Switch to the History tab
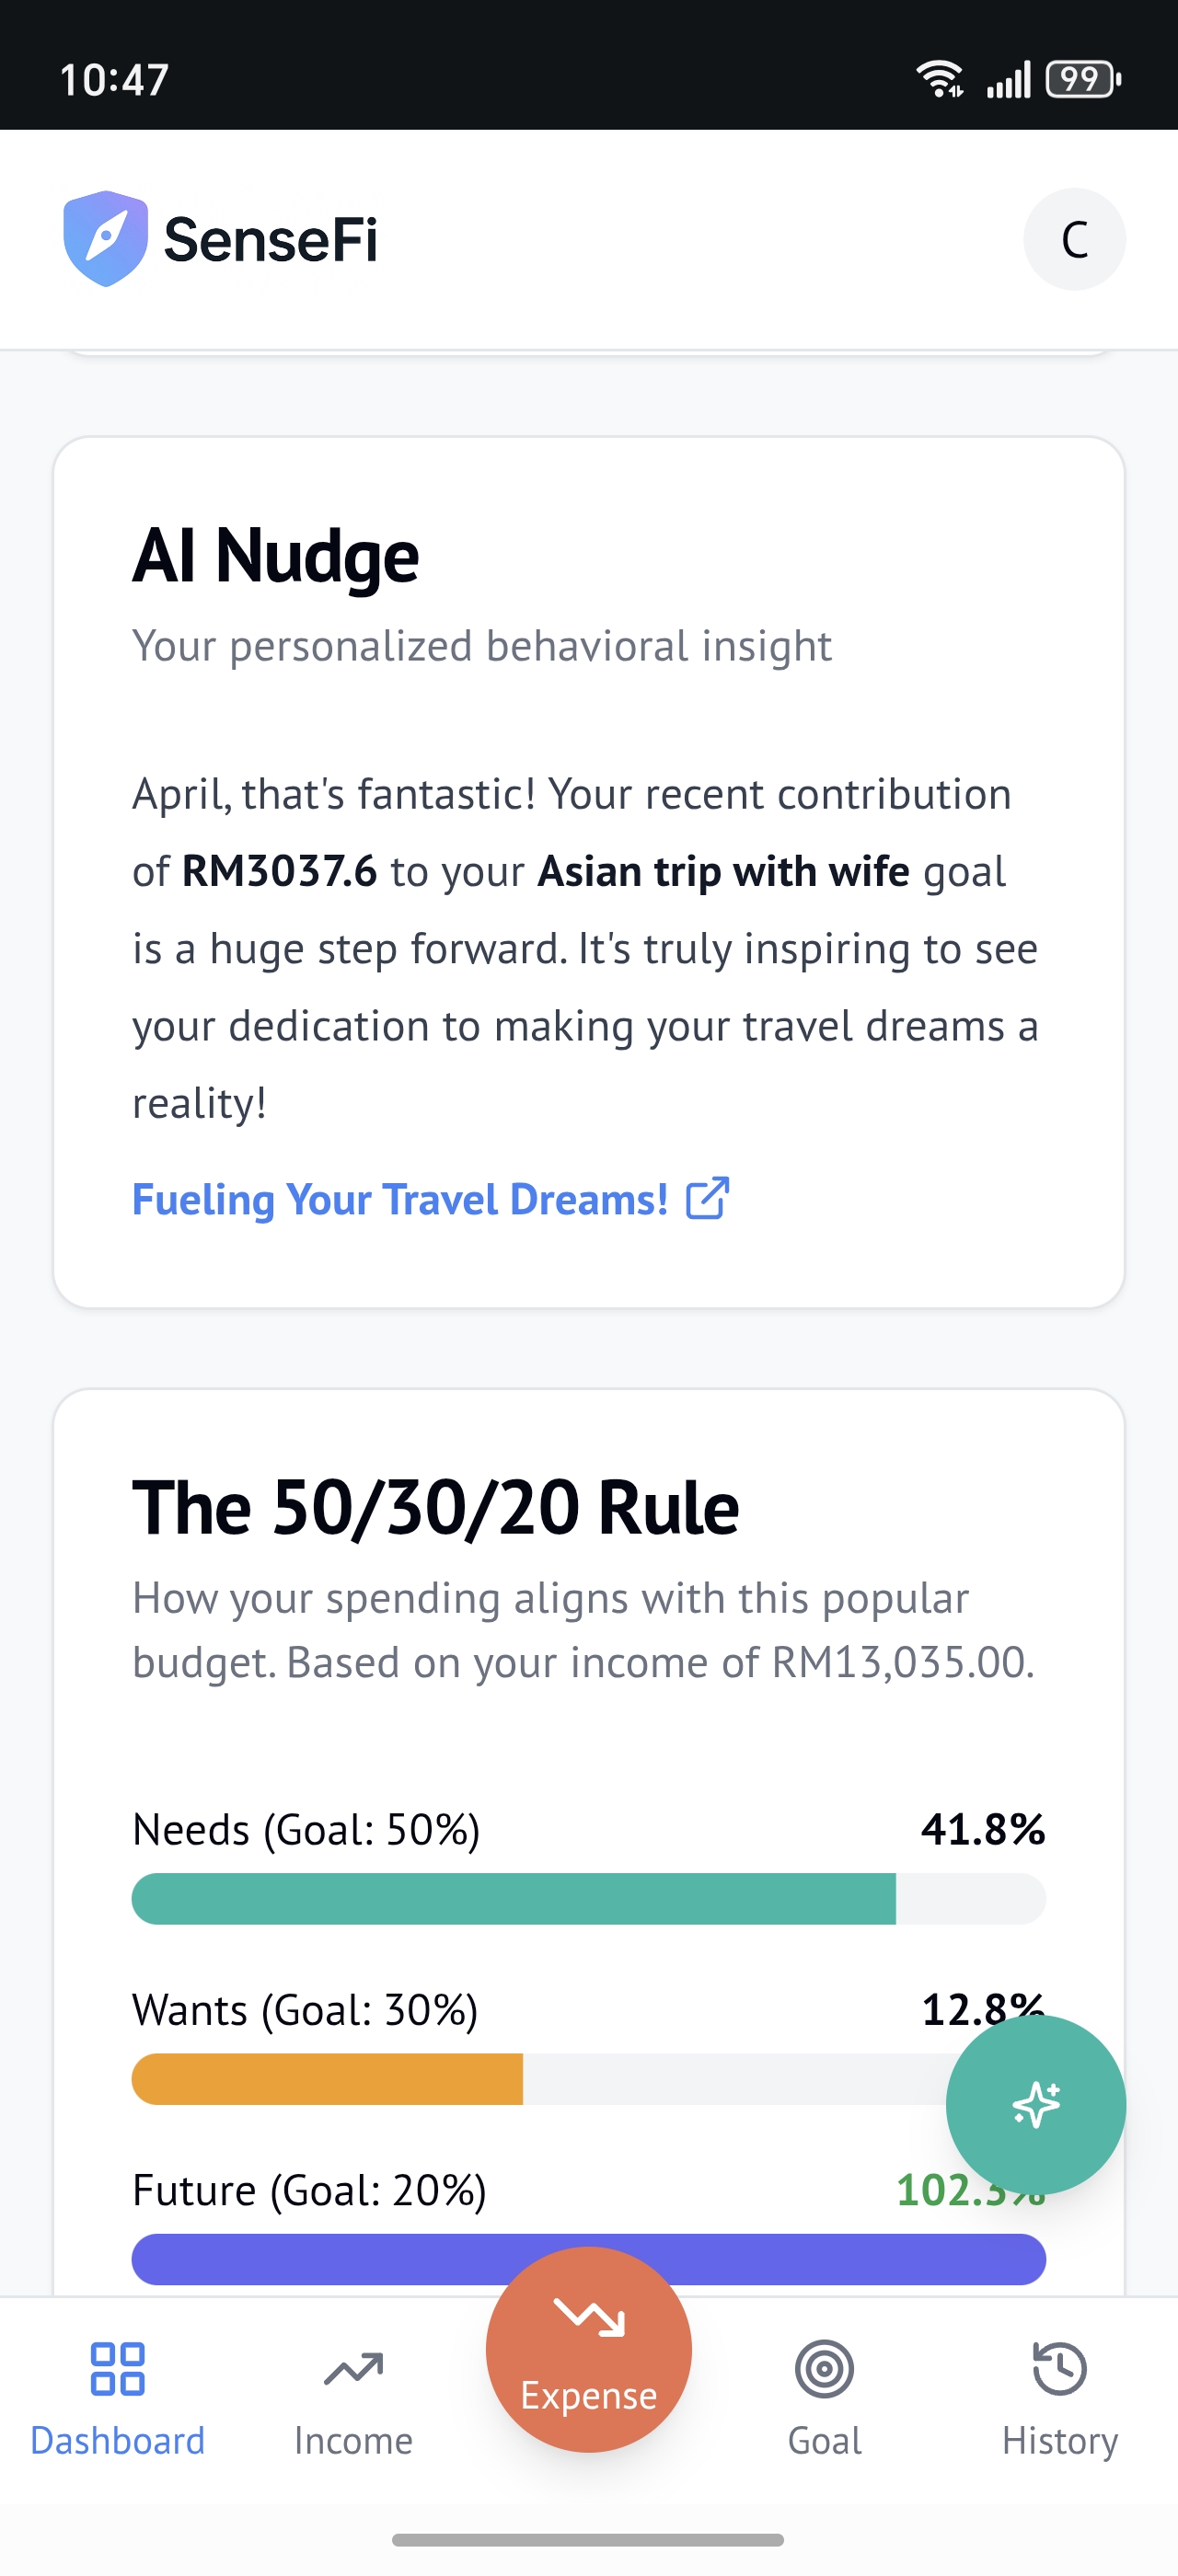Image resolution: width=1178 pixels, height=2576 pixels. [1060, 2440]
